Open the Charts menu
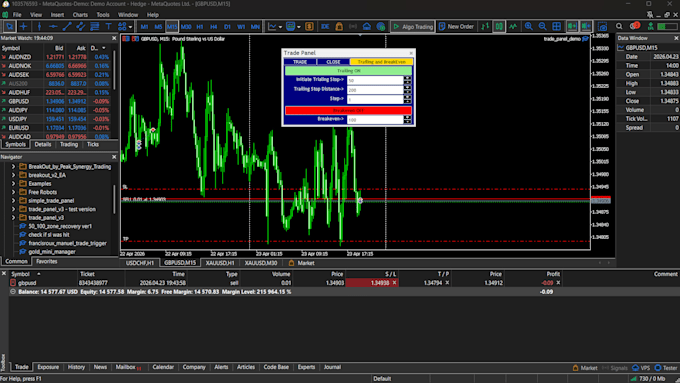The width and height of the screenshot is (680, 383). [x=80, y=15]
